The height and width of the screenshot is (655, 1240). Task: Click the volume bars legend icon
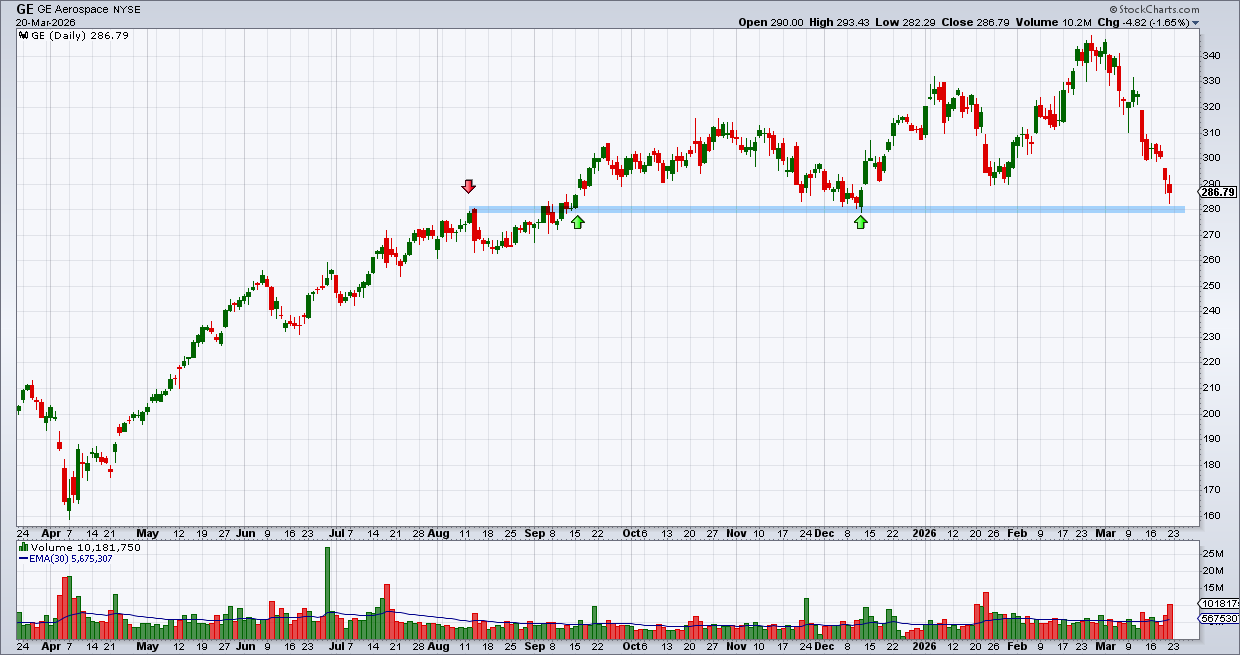(x=23, y=548)
